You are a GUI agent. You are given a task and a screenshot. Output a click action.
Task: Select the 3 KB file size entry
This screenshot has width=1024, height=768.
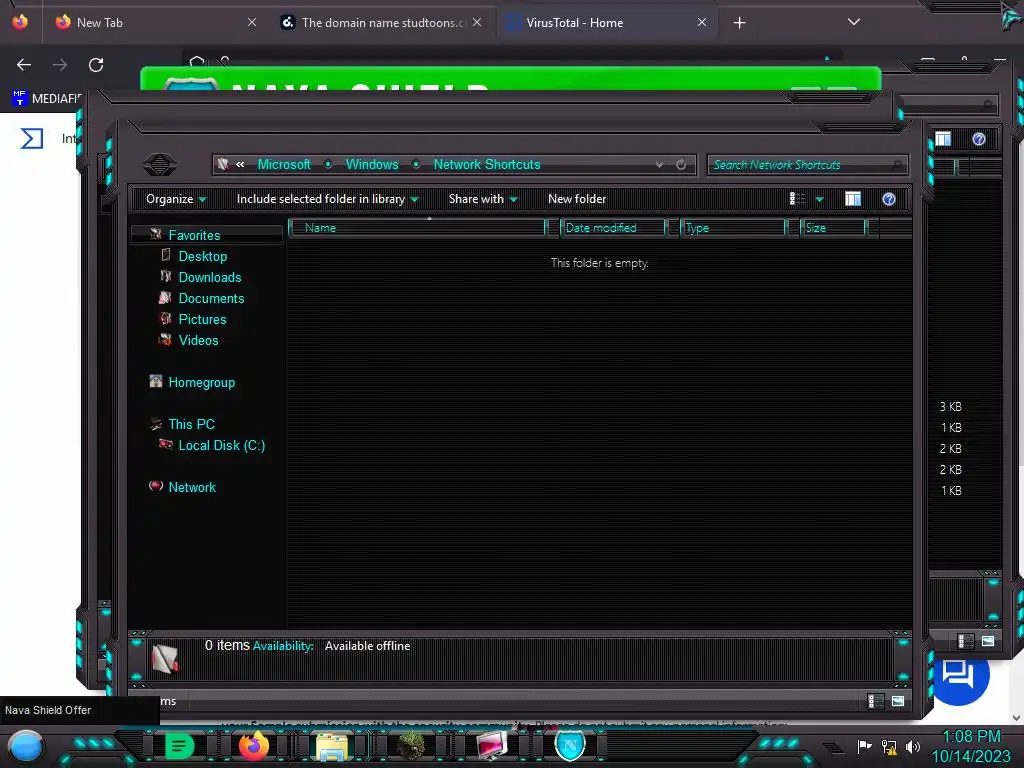coord(951,407)
